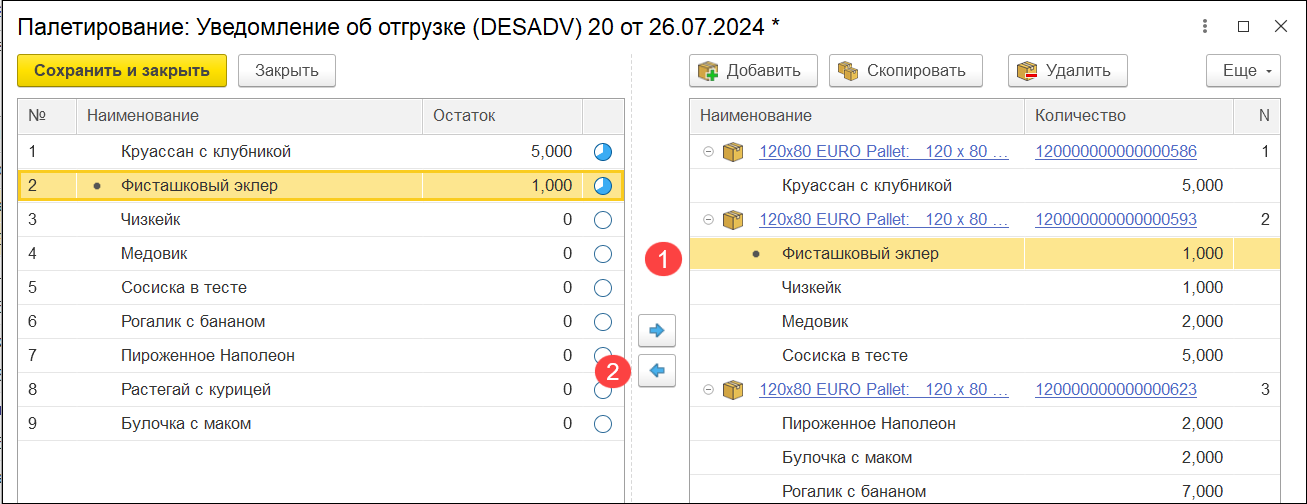Click empty circle status icon for Рогалик с бананом
Viewport: 1307px width, 504px height.
click(x=603, y=322)
